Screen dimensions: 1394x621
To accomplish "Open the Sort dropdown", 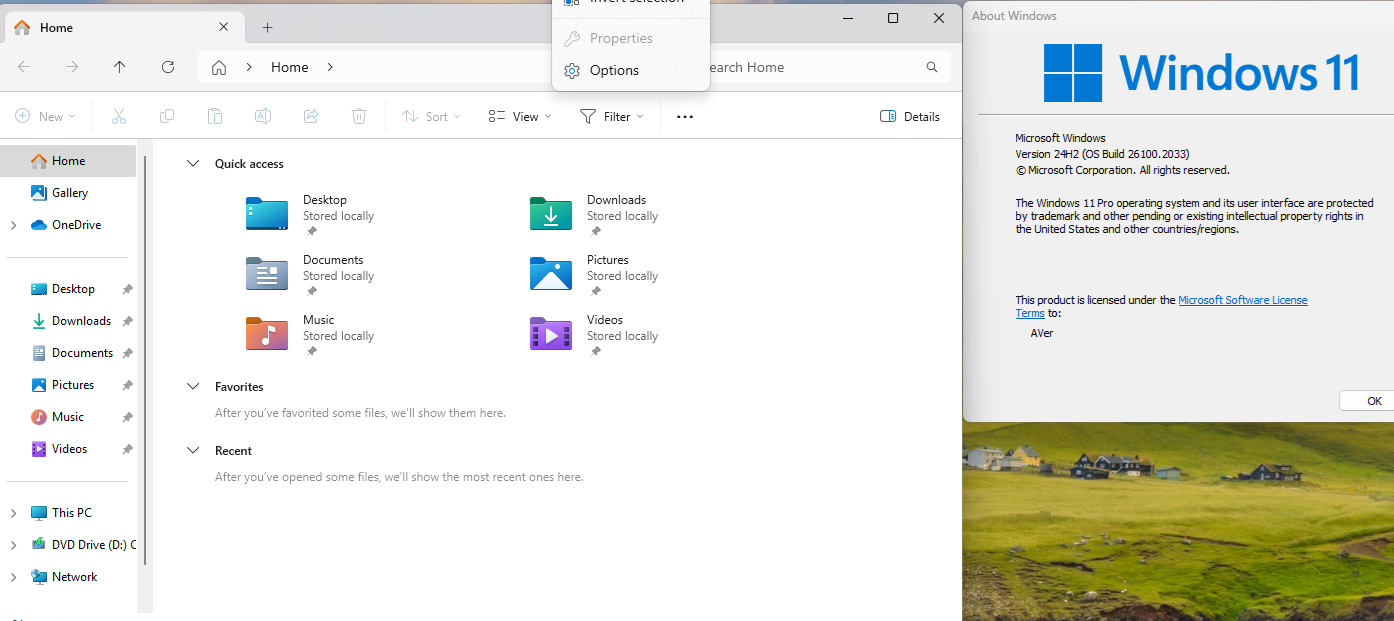I will tap(431, 117).
